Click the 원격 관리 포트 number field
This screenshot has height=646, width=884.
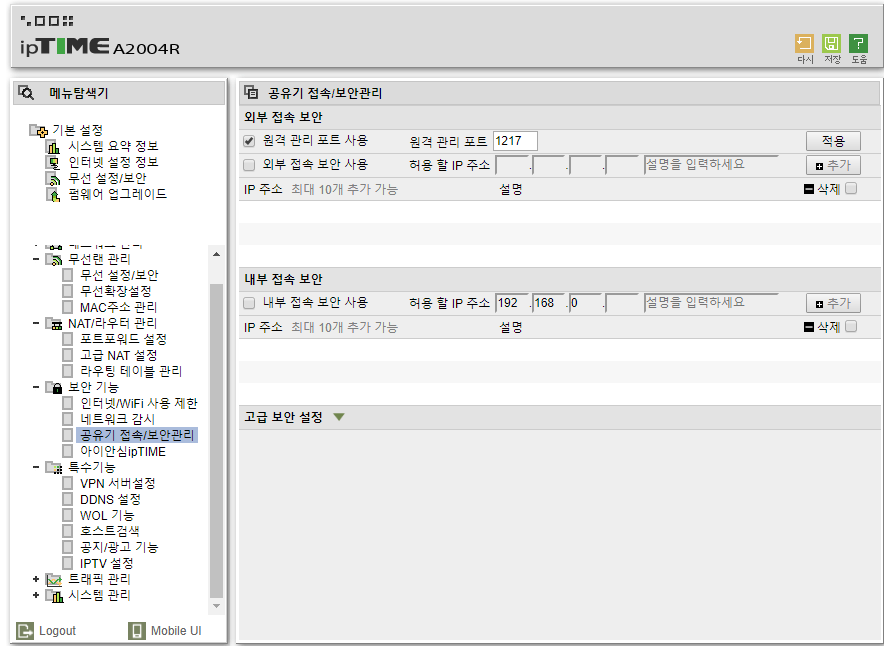click(515, 141)
